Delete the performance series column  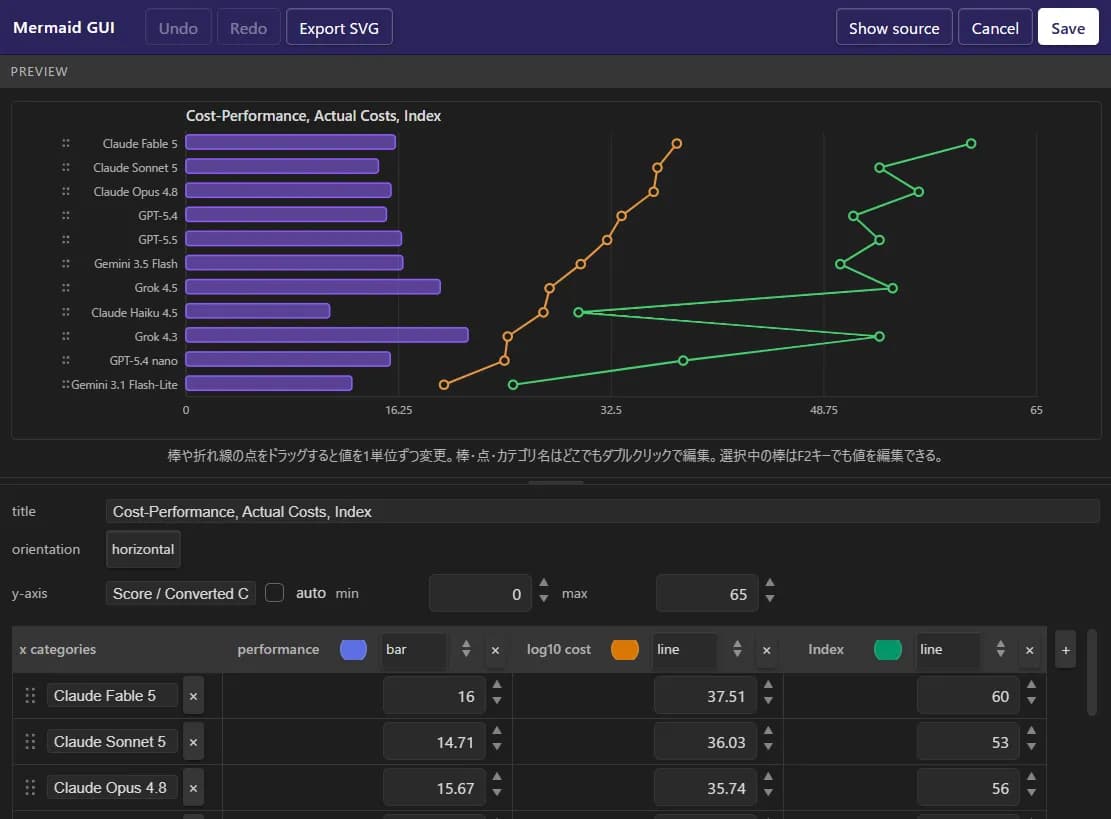point(495,650)
